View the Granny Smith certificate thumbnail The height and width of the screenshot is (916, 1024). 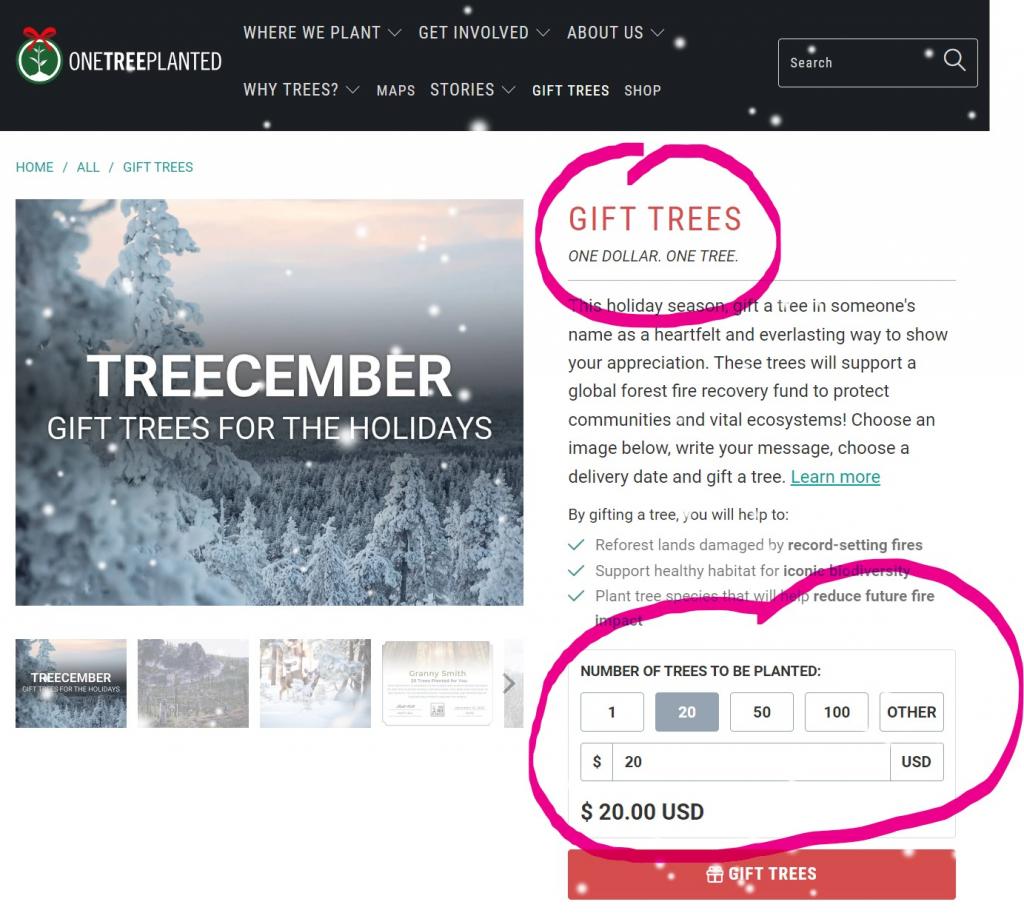point(437,683)
